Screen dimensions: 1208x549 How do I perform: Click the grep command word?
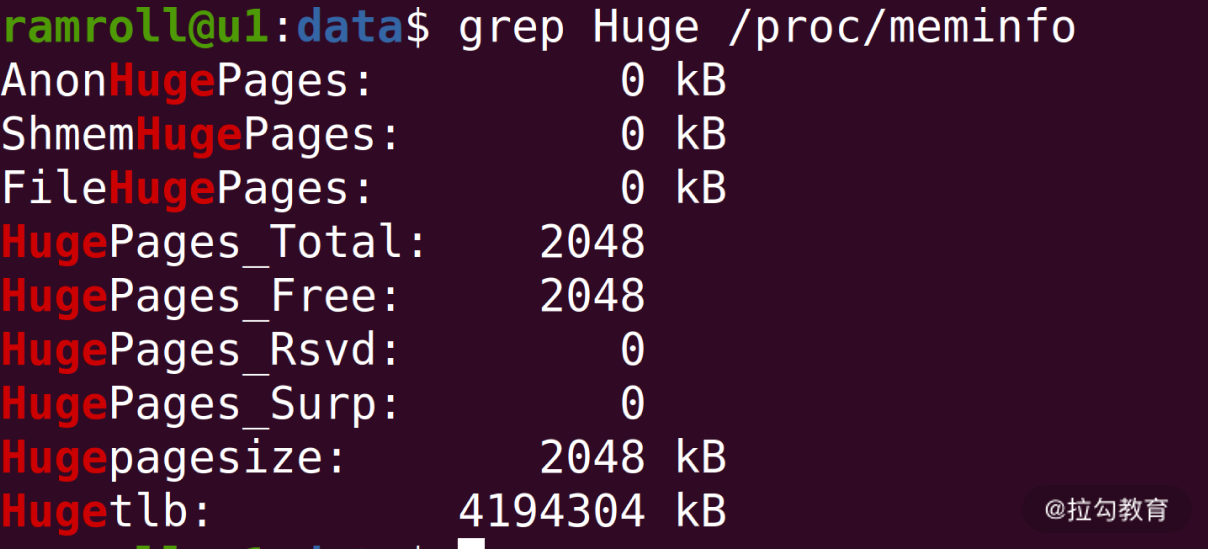pos(511,27)
